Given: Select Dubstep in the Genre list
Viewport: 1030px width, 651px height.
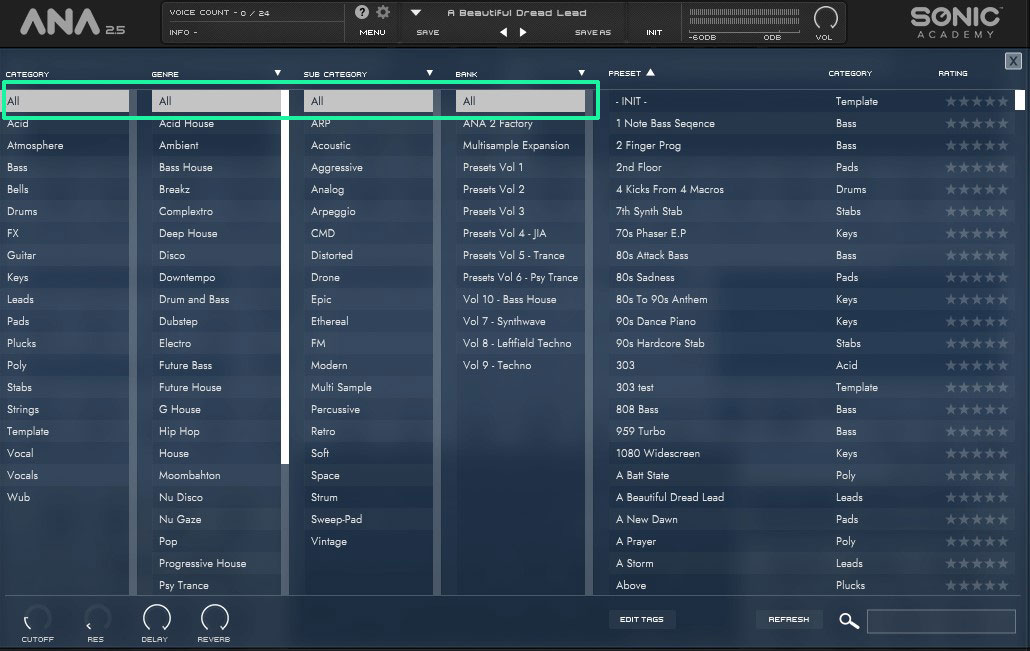Looking at the screenshot, I should coord(178,321).
